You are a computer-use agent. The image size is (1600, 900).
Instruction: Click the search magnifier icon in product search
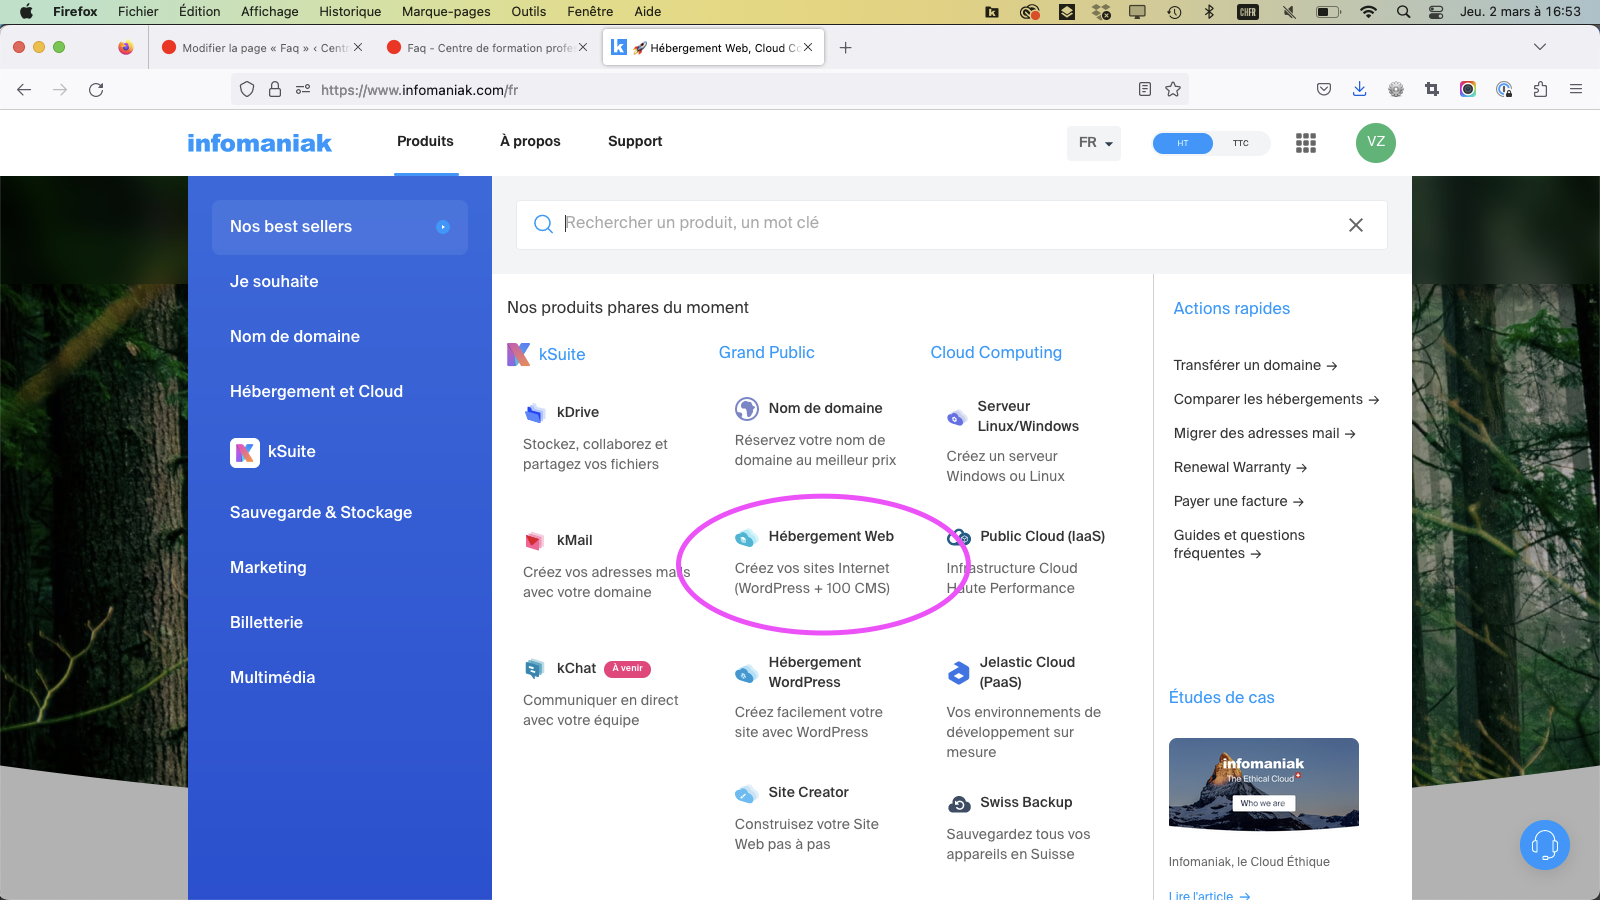(x=543, y=224)
